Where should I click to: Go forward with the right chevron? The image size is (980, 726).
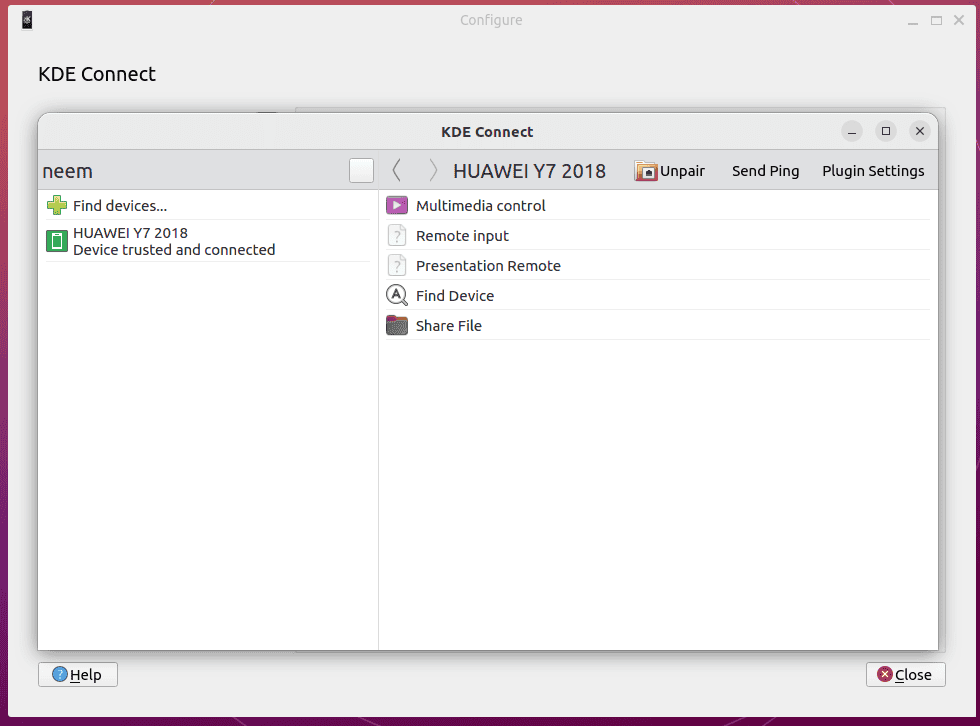pos(432,170)
